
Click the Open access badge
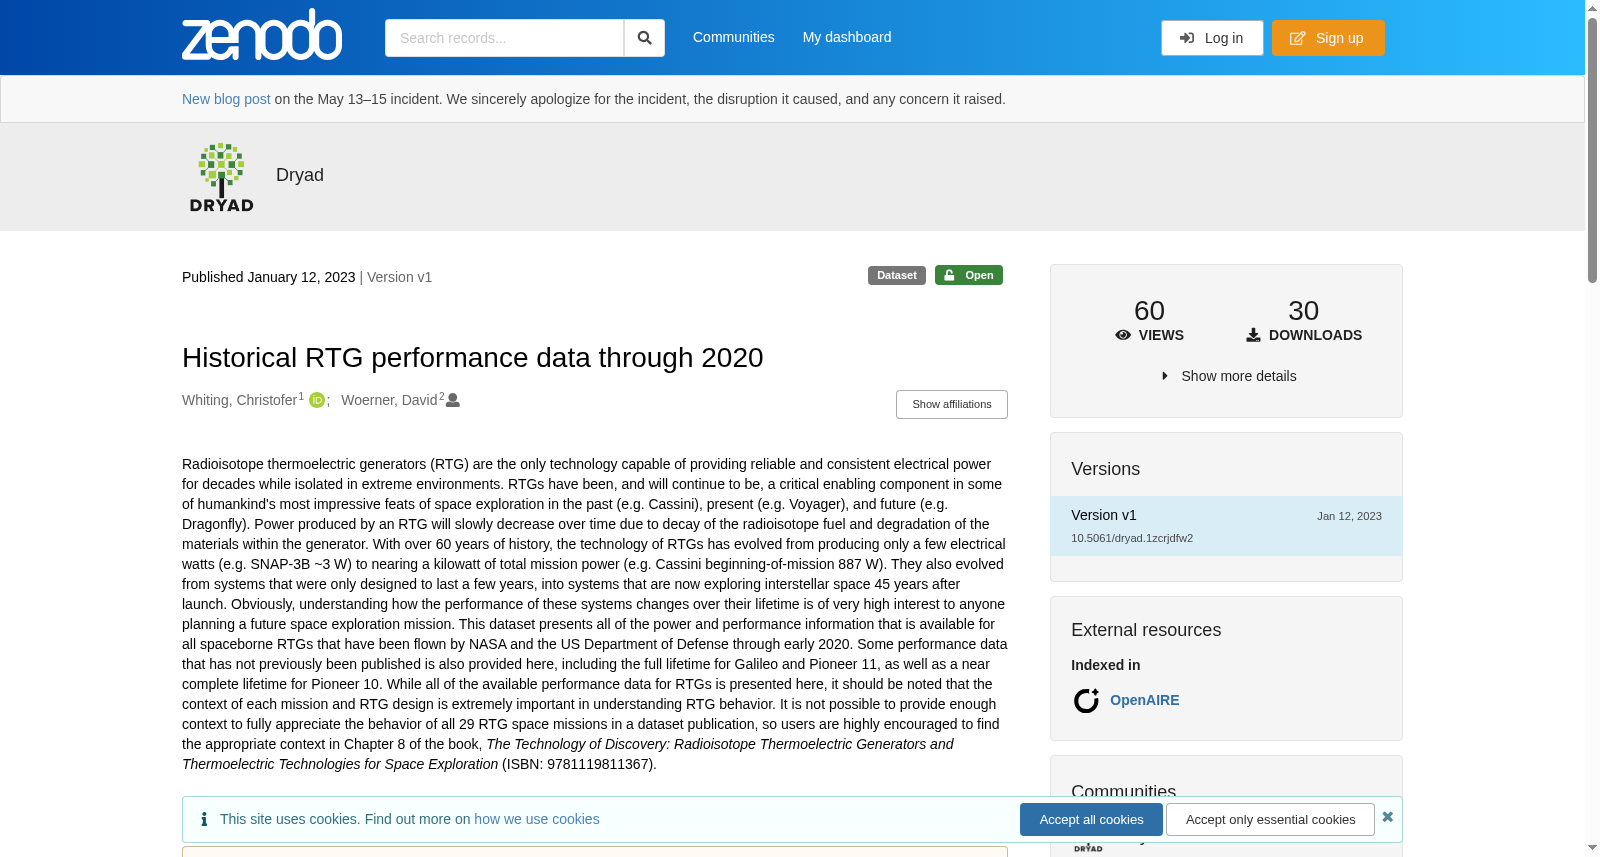click(969, 275)
